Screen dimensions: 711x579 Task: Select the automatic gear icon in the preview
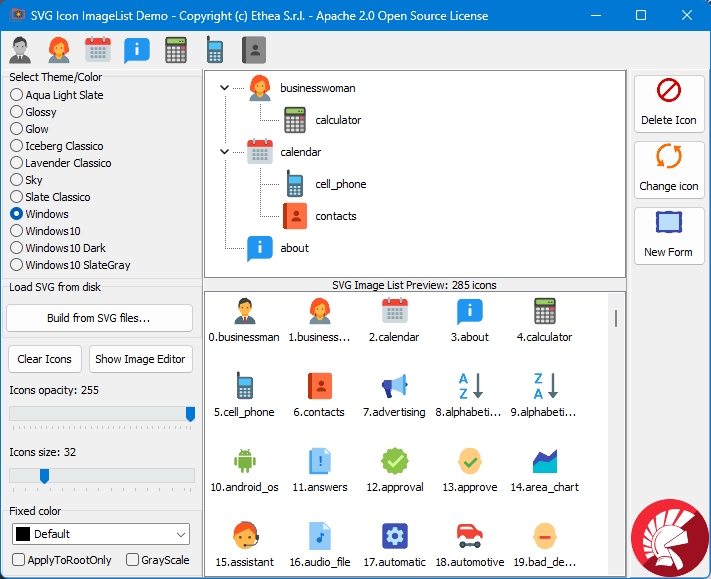pos(394,537)
